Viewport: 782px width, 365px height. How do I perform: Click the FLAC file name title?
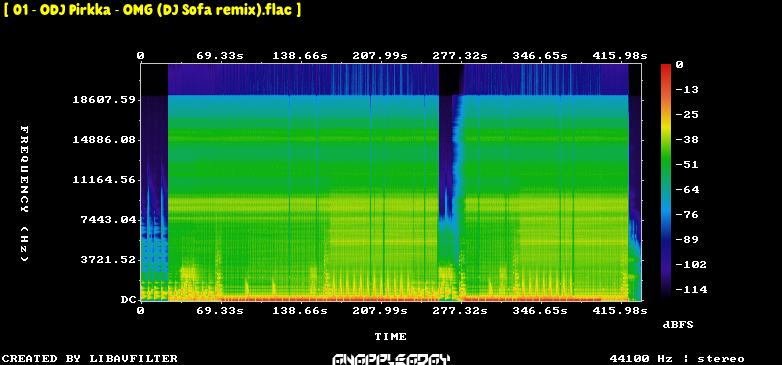152,9
